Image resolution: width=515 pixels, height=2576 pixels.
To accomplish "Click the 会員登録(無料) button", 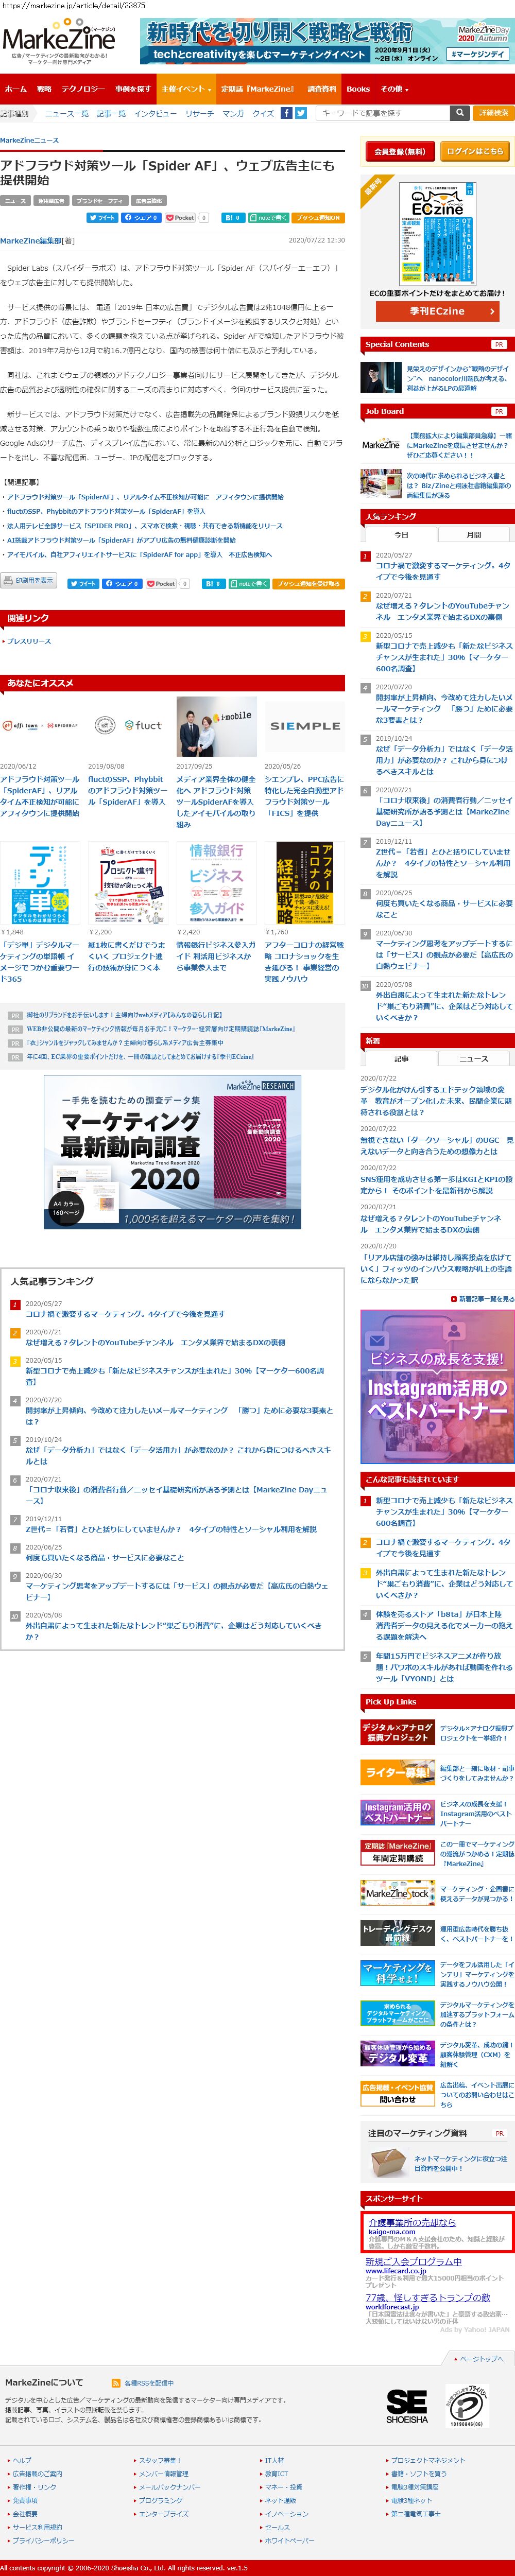I will pos(399,151).
